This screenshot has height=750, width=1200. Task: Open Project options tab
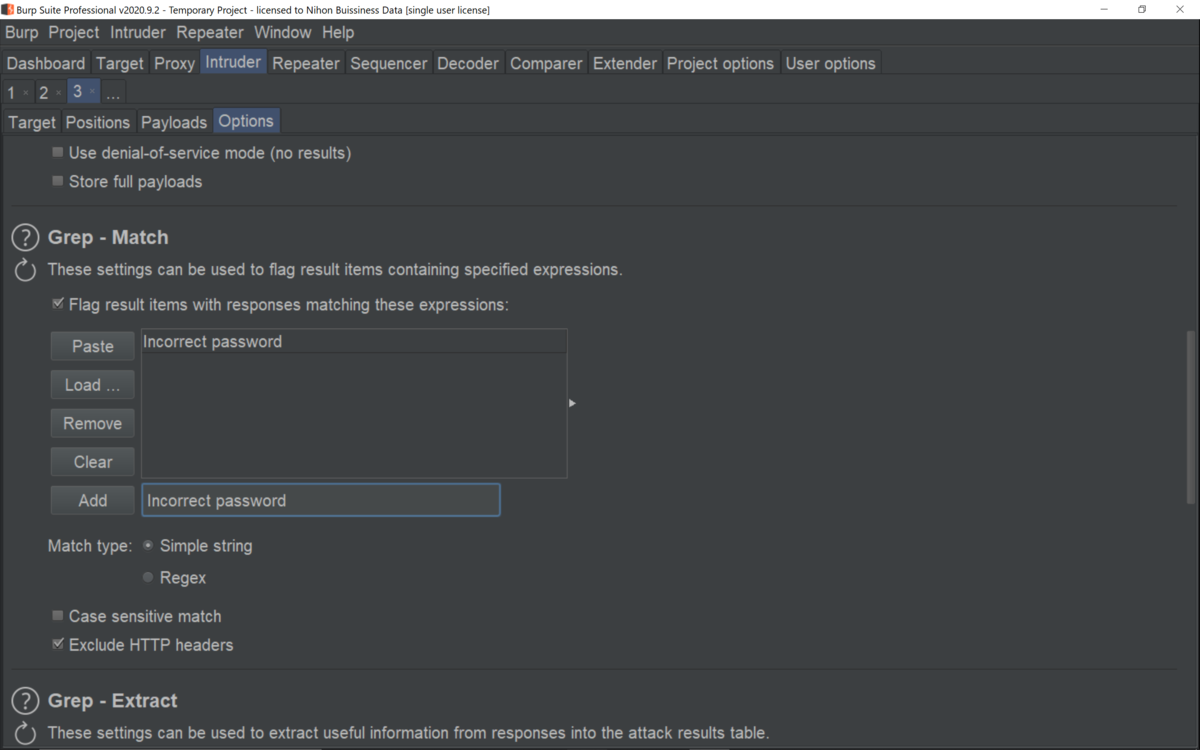pos(720,63)
